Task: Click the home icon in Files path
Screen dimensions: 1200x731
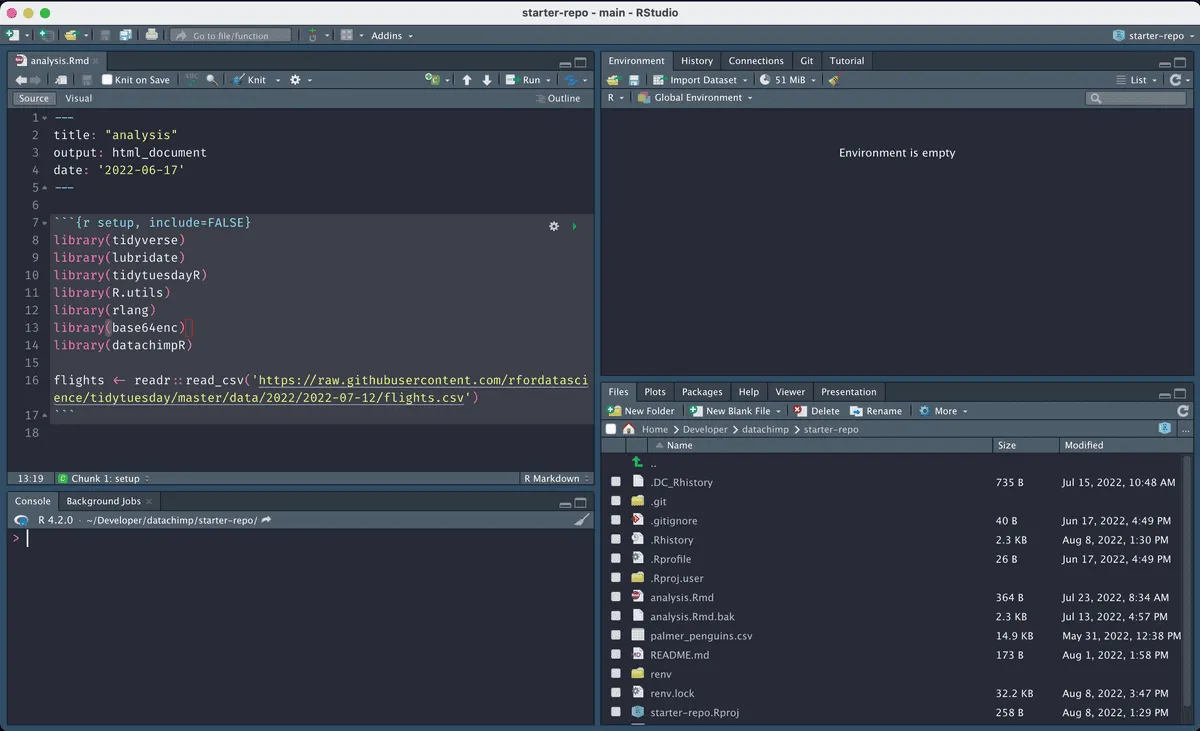Action: click(x=629, y=429)
